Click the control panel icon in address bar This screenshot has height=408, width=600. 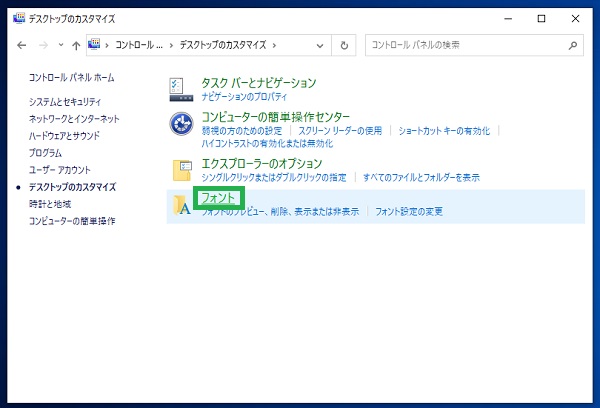pos(94,45)
